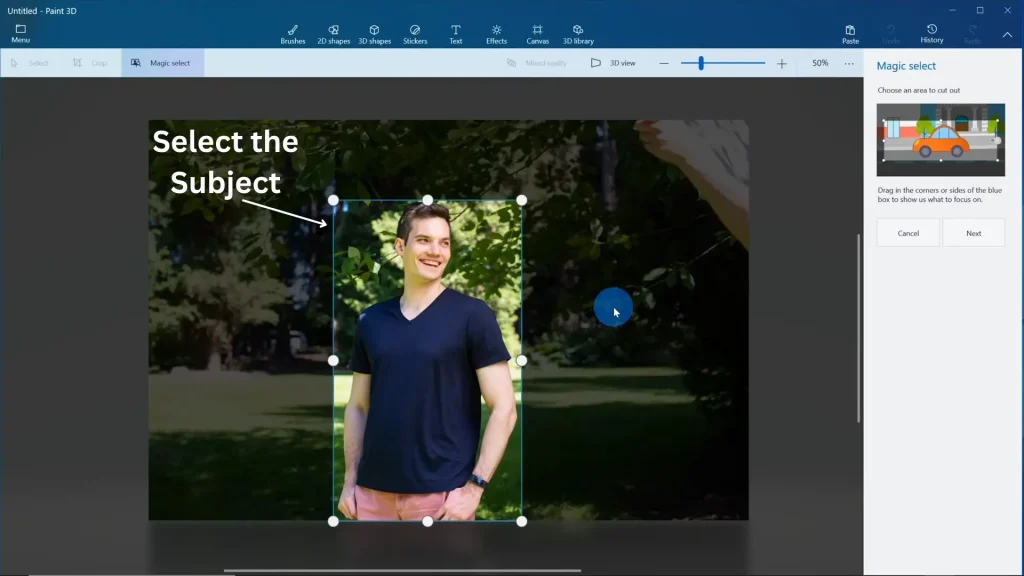Image resolution: width=1024 pixels, height=576 pixels.
Task: Click the top-center handle of selection box
Action: [x=427, y=200]
